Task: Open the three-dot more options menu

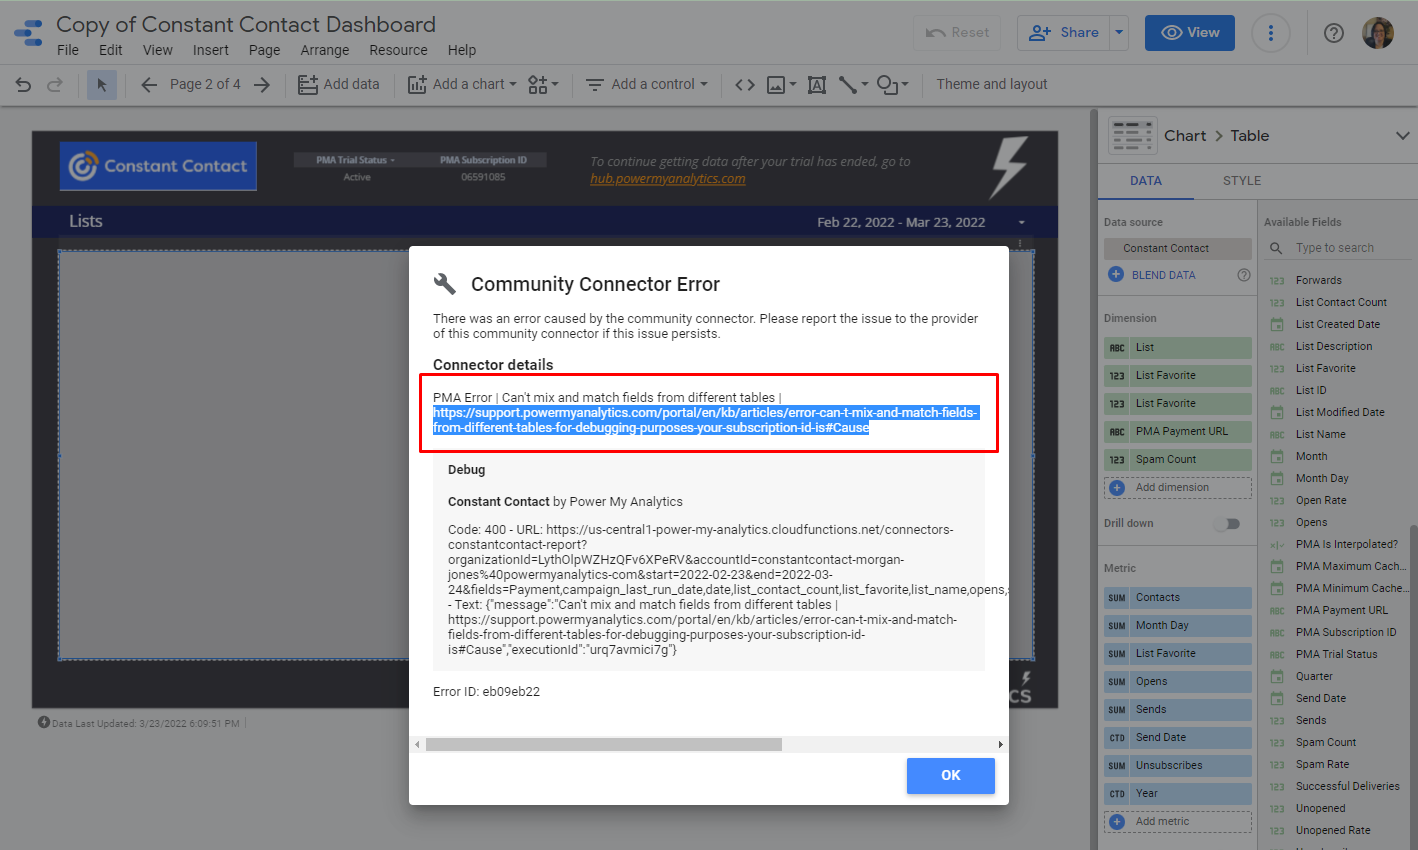Action: tap(1271, 33)
